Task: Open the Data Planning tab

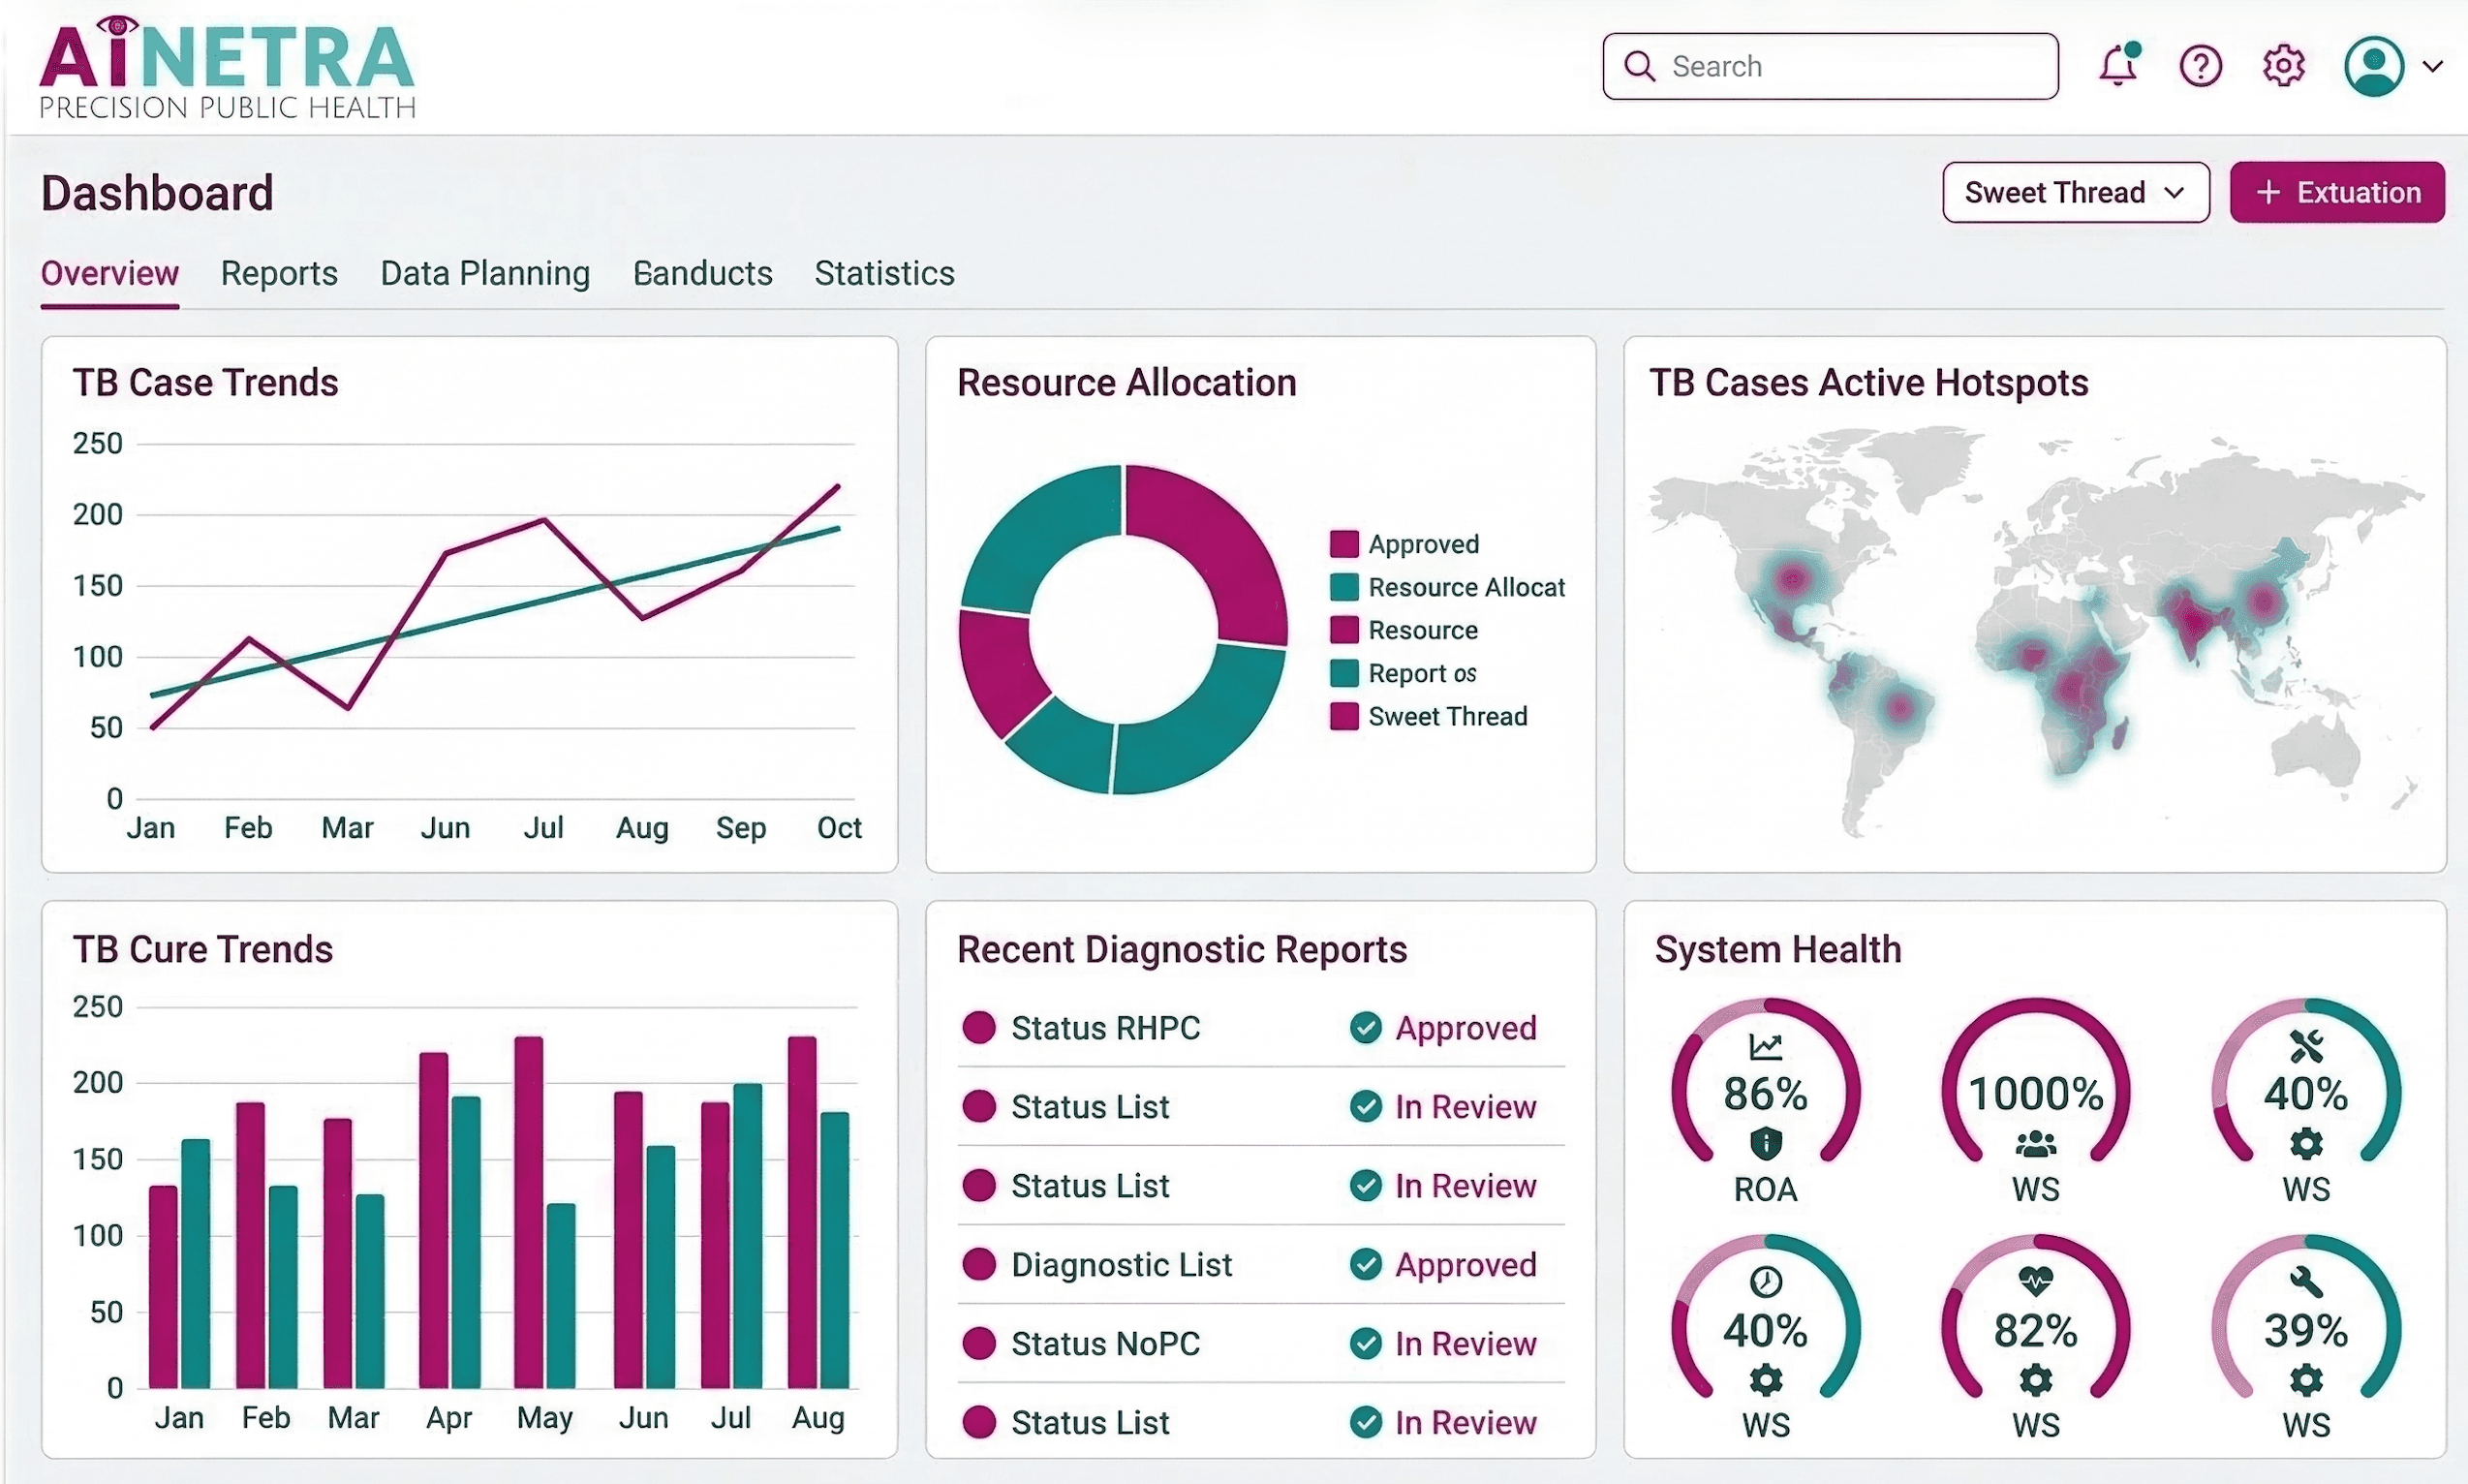Action: pyautogui.click(x=485, y=273)
